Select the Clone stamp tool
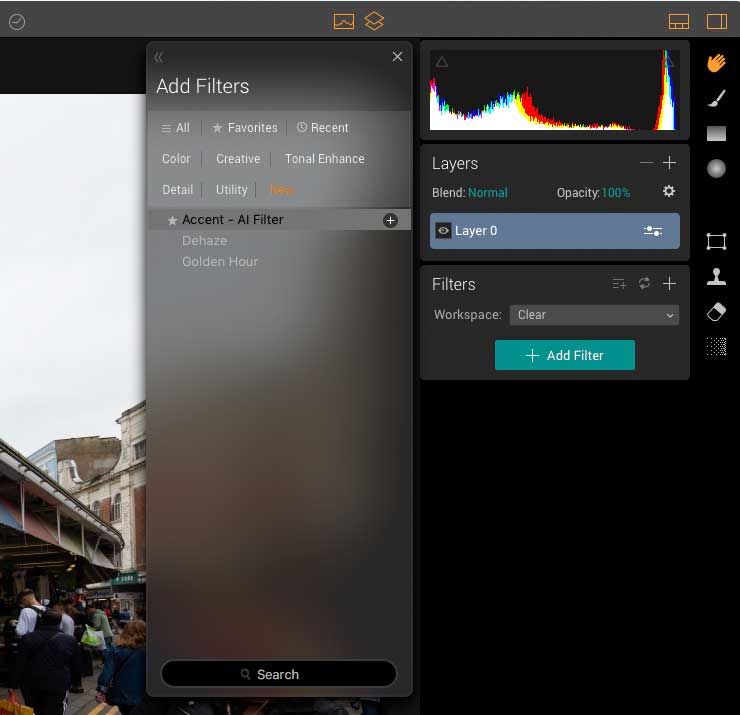Viewport: 740px width, 715px height. 716,277
